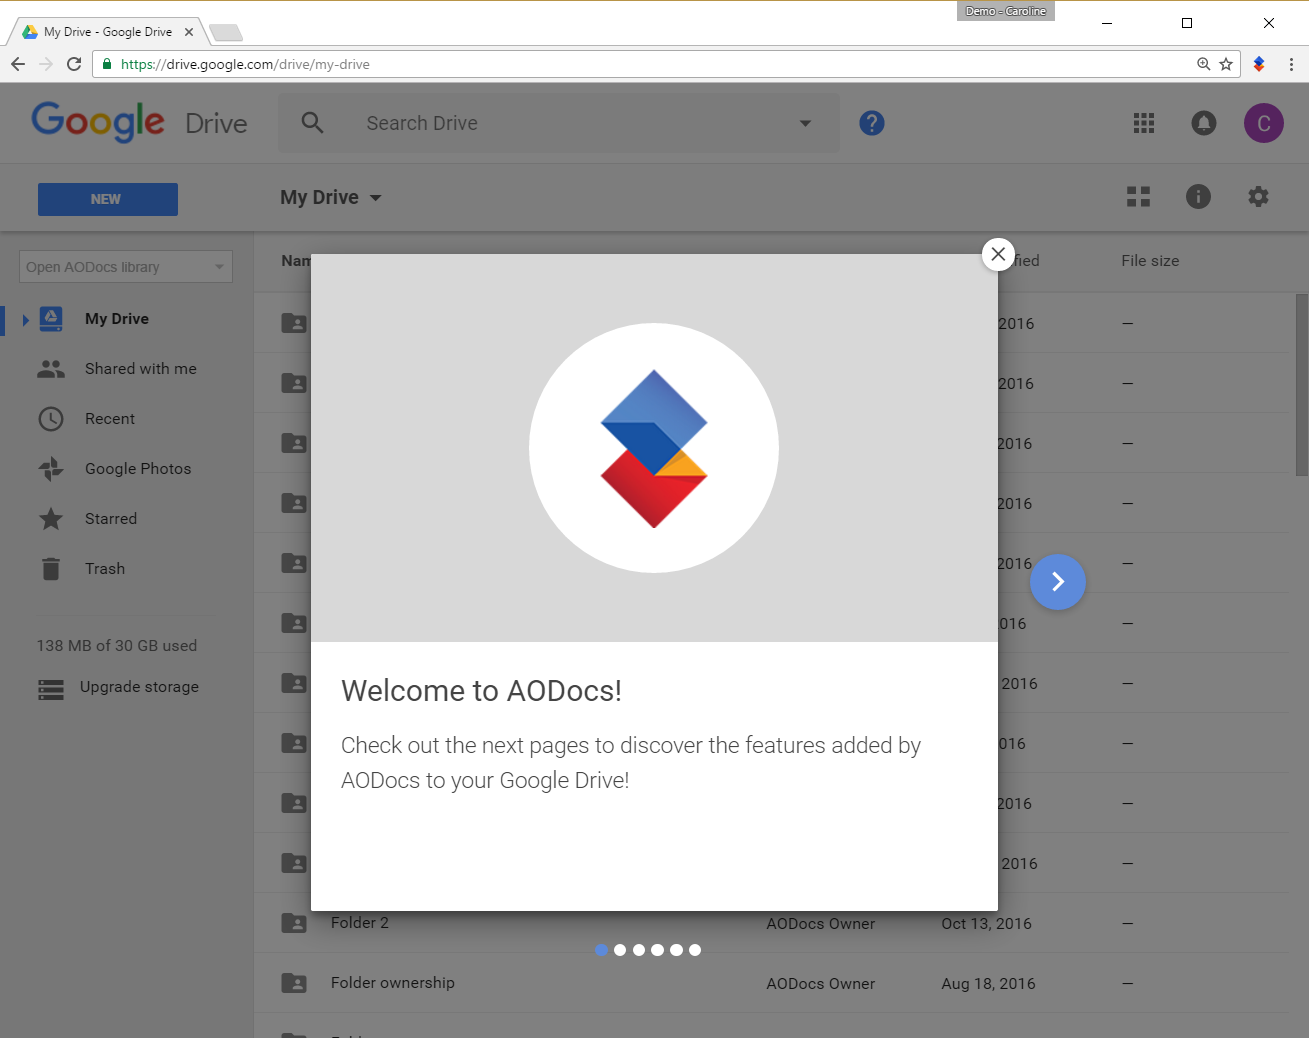Click the Demo - Caroline profile label

click(x=1006, y=11)
